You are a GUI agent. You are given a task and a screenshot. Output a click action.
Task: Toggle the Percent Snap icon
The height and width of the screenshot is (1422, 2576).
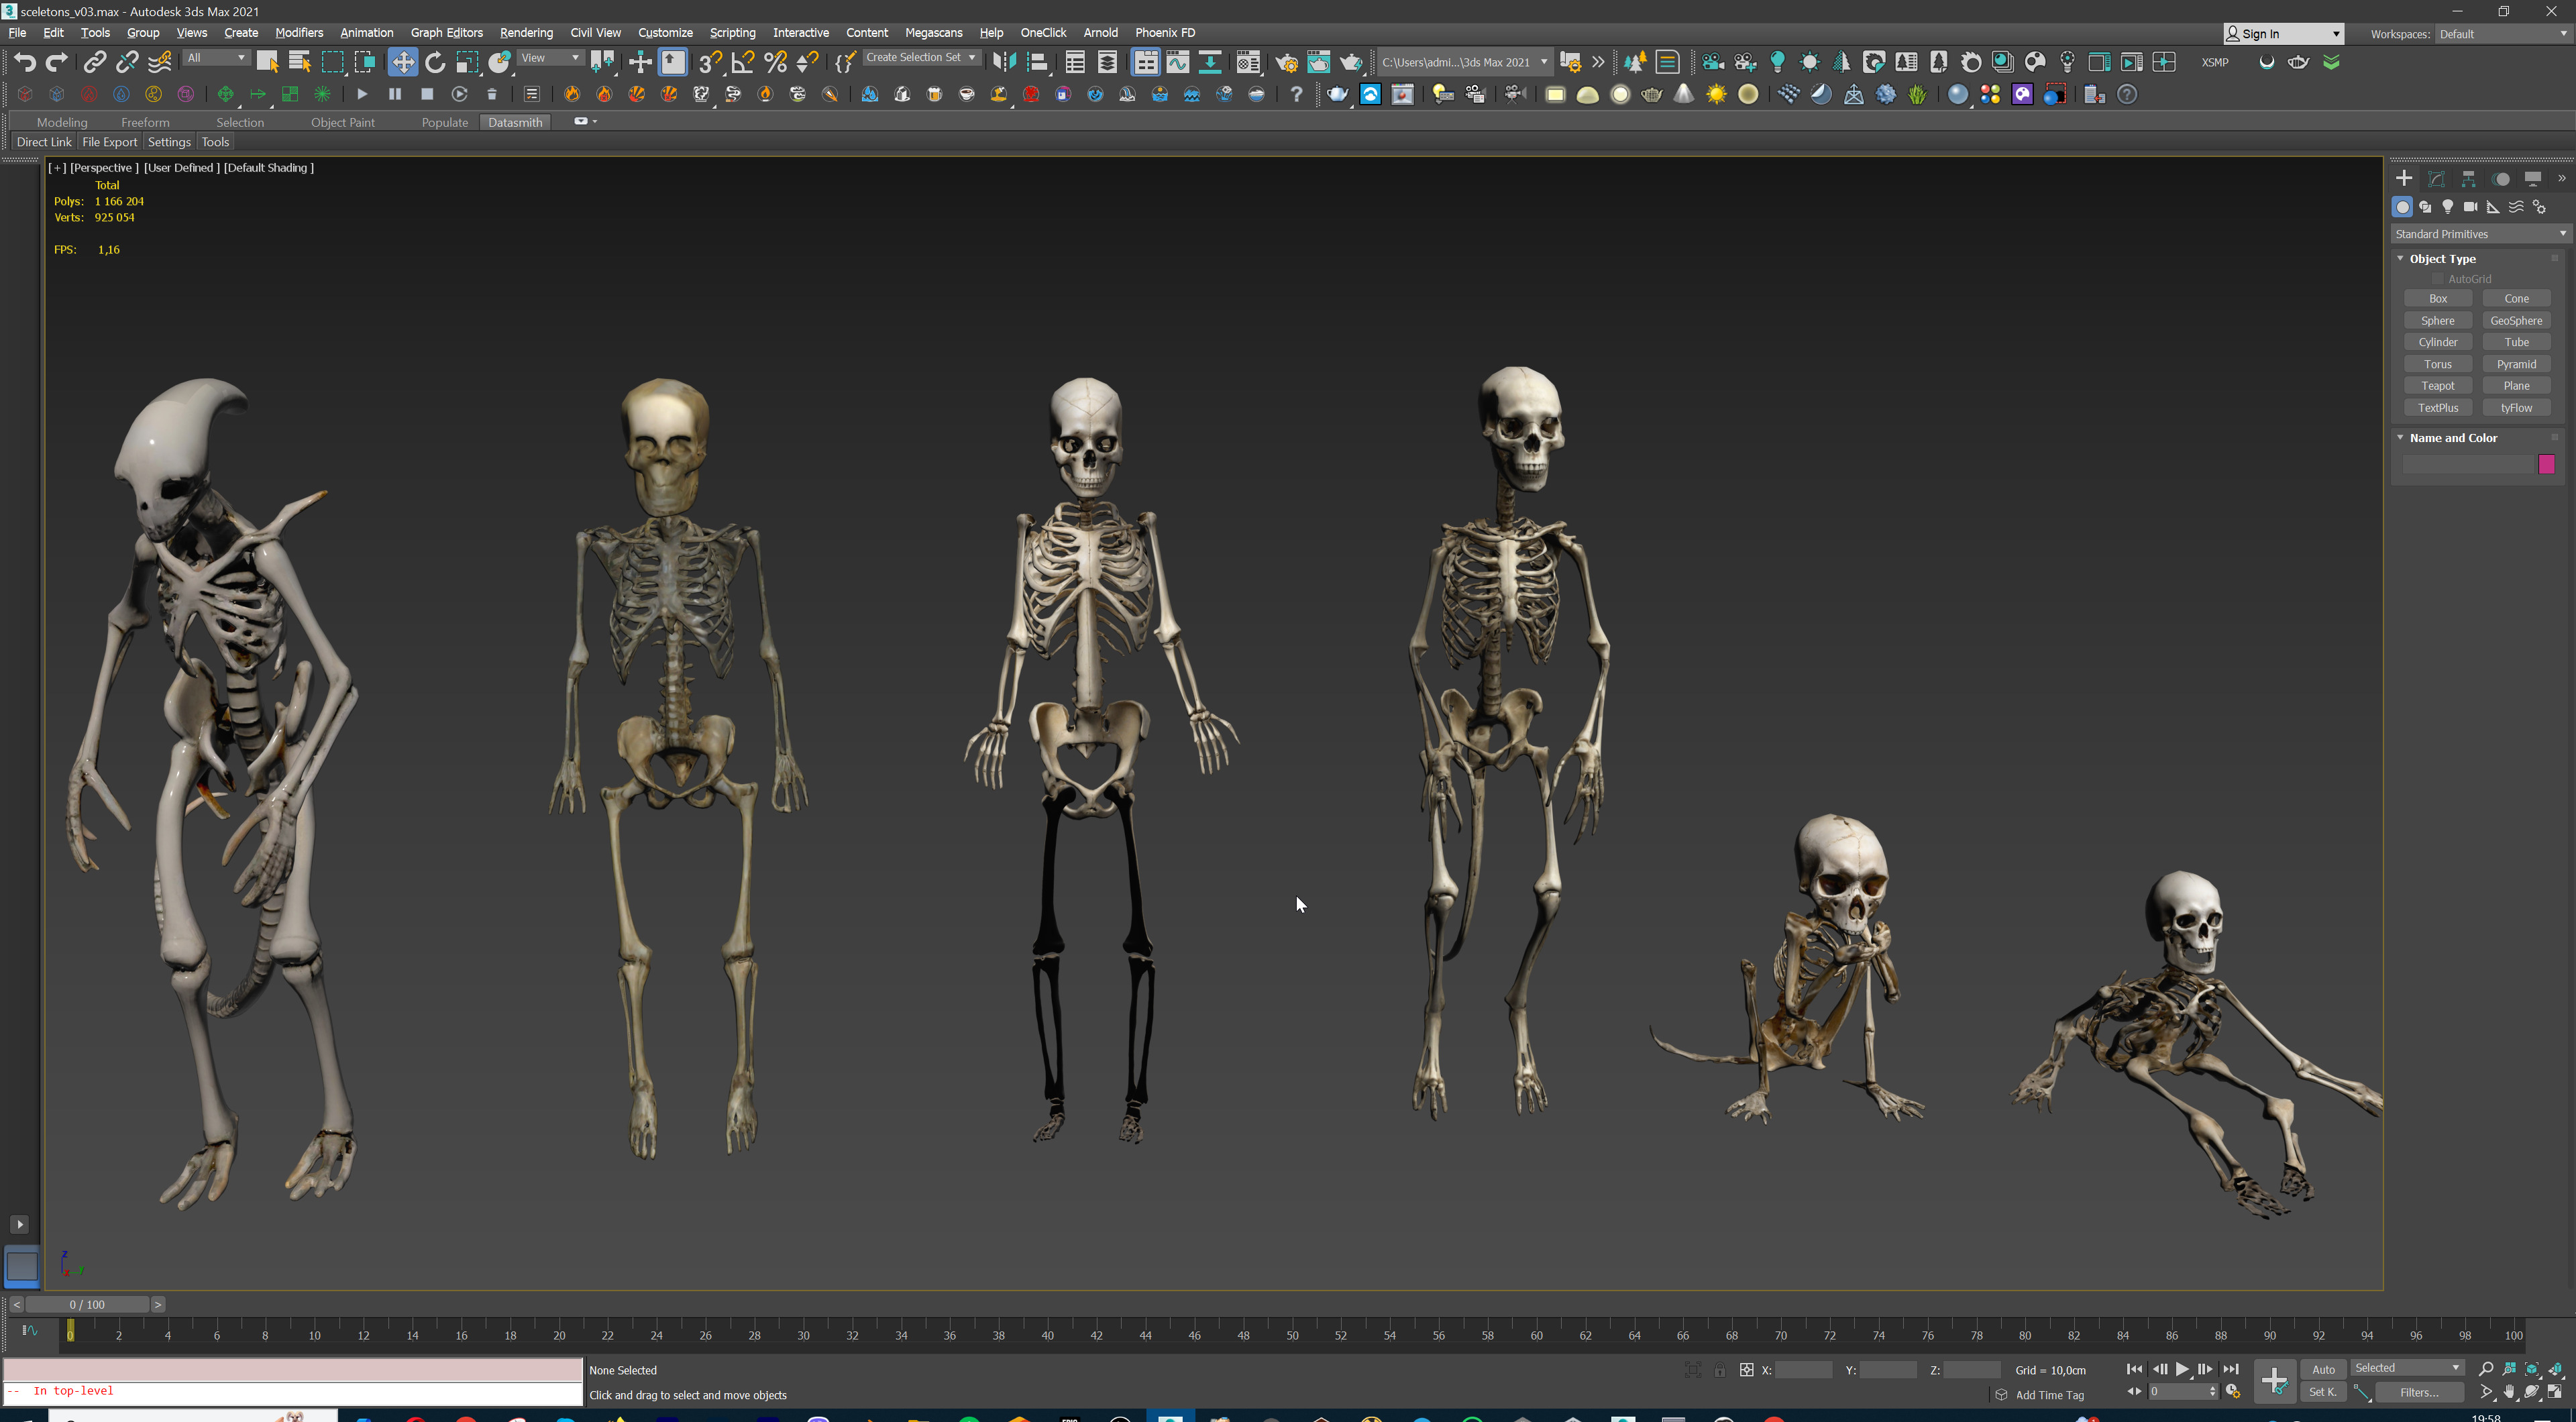[775, 62]
